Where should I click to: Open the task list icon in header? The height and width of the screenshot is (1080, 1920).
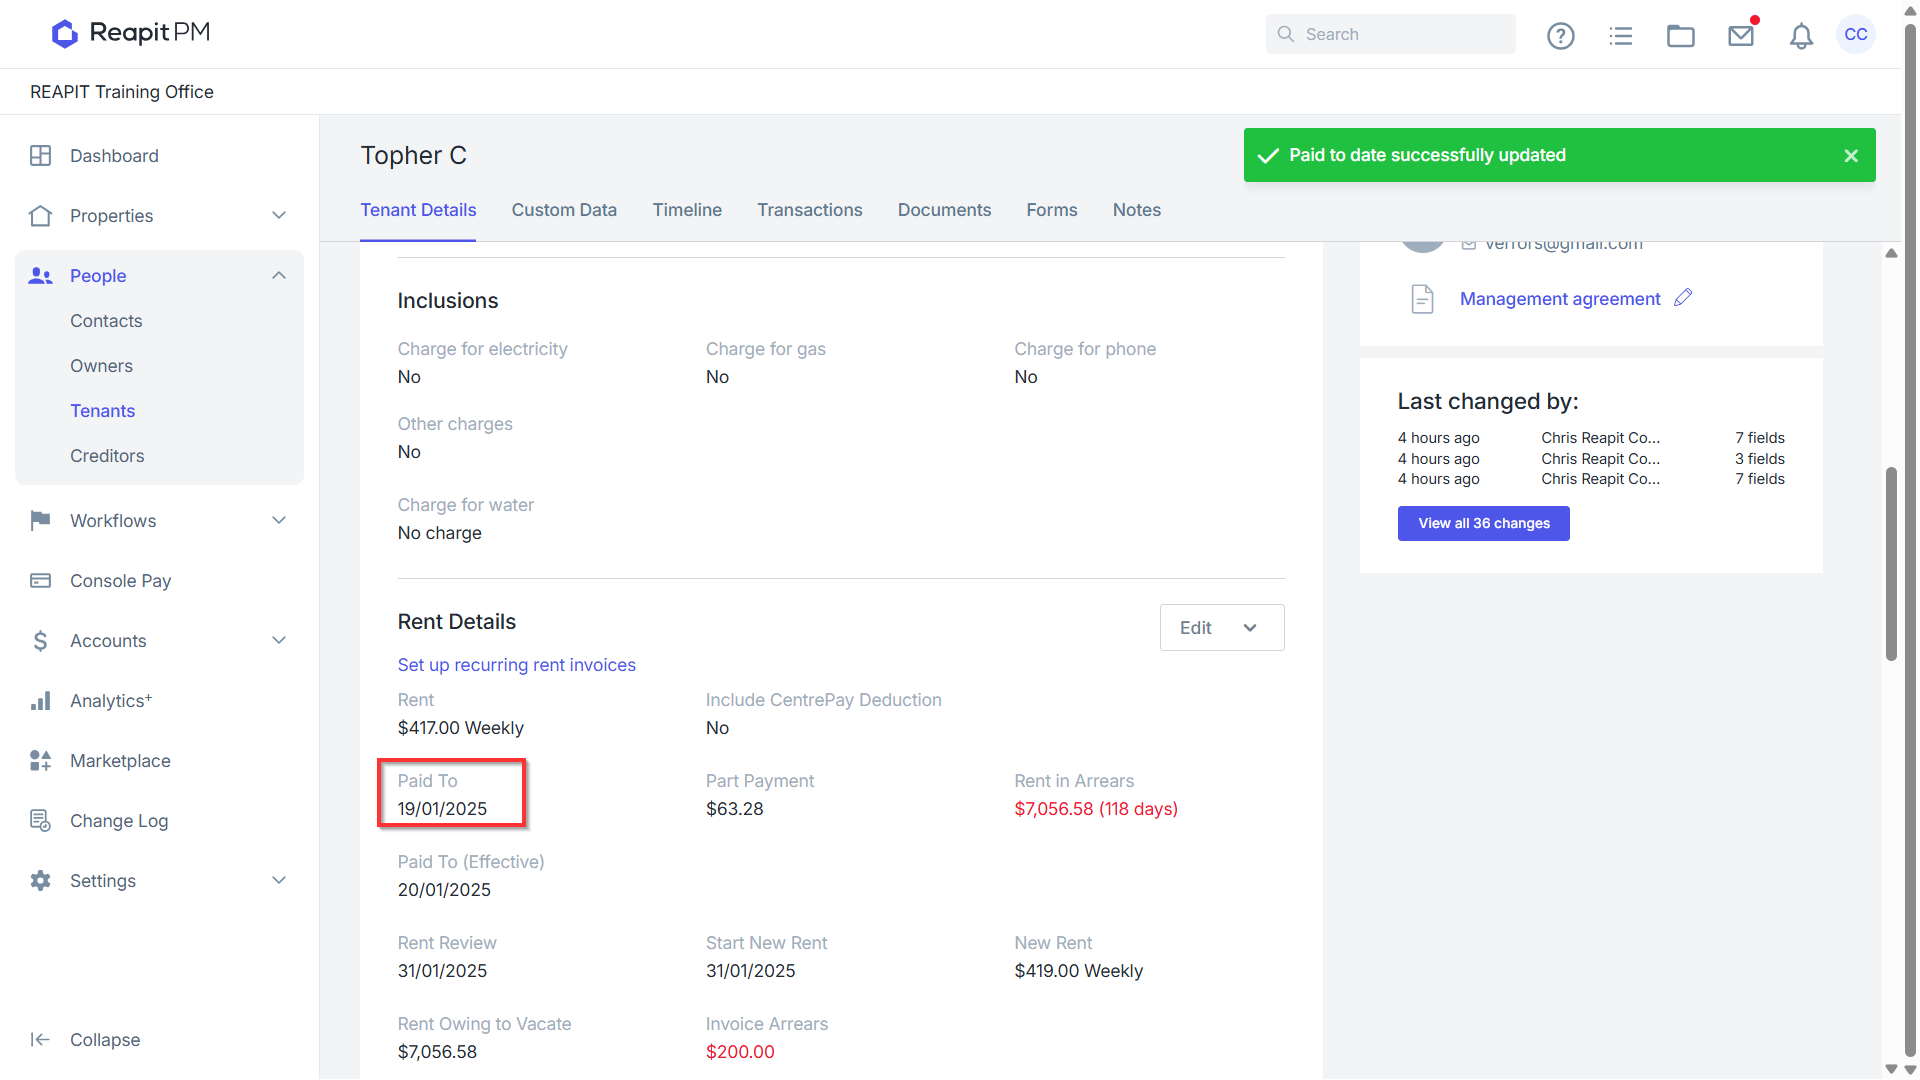[1620, 36]
